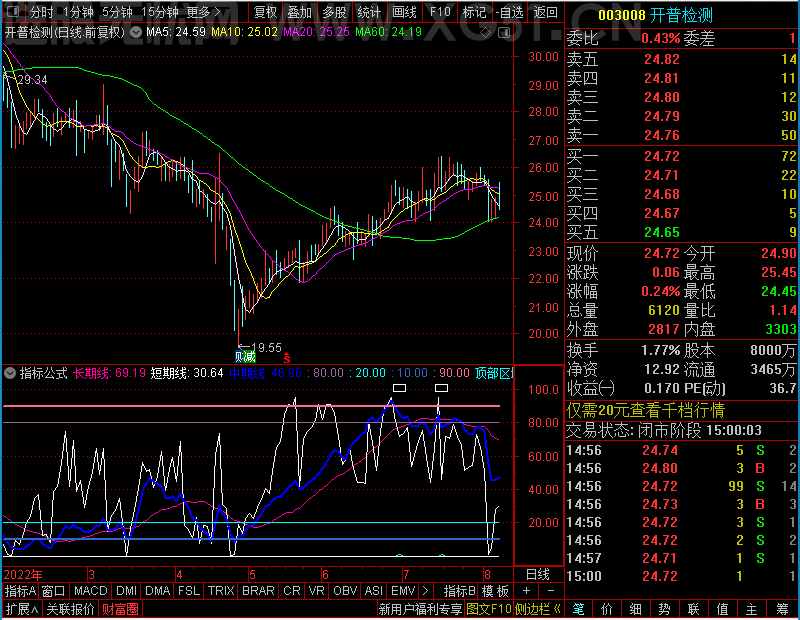
Task: Activate the 画线 drawing tool
Action: click(405, 12)
